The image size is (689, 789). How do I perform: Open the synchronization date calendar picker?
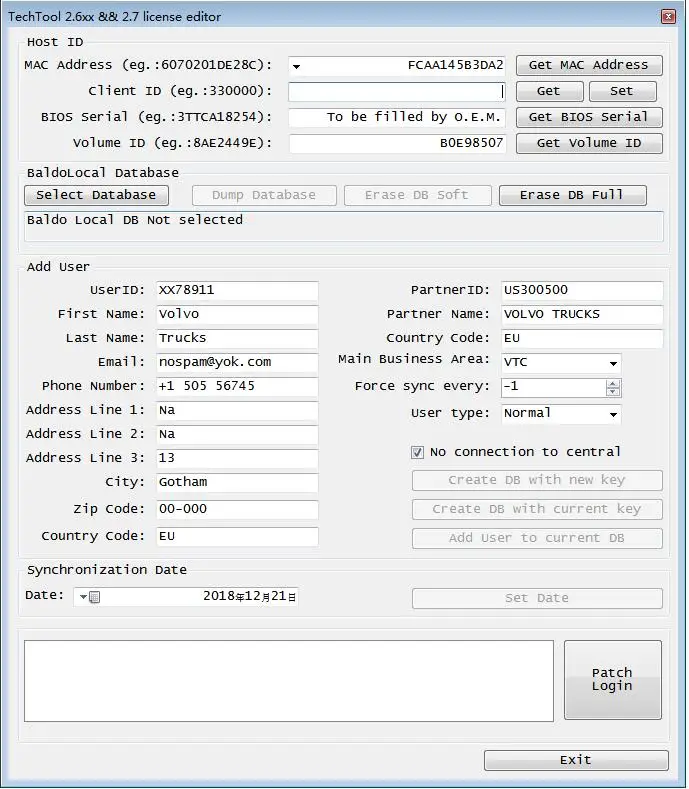tap(90, 597)
